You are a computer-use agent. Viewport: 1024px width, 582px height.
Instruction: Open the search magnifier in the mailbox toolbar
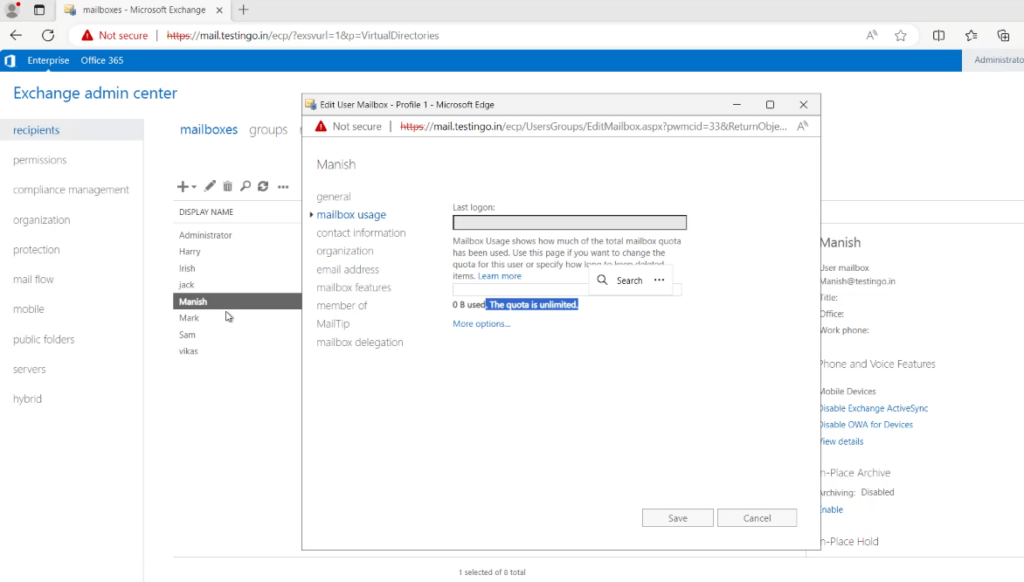[245, 187]
